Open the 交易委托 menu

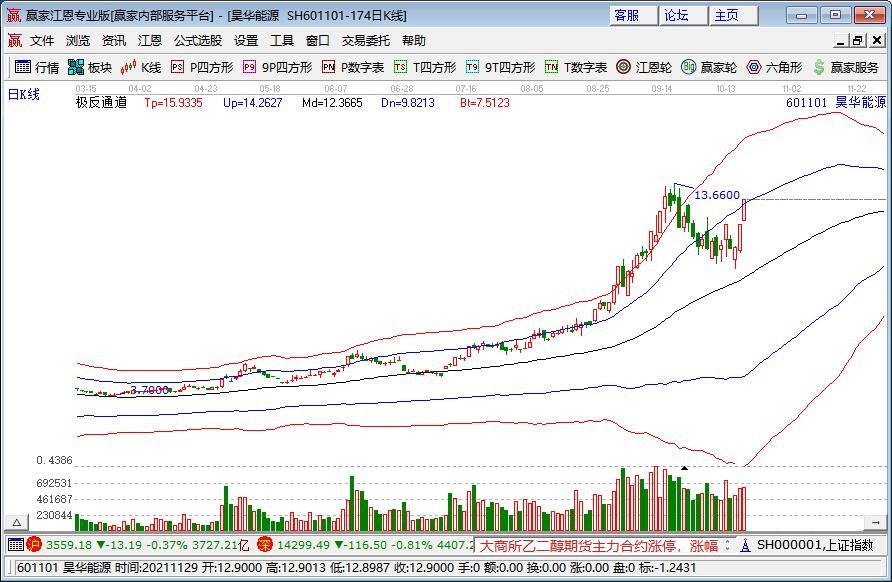click(x=366, y=40)
